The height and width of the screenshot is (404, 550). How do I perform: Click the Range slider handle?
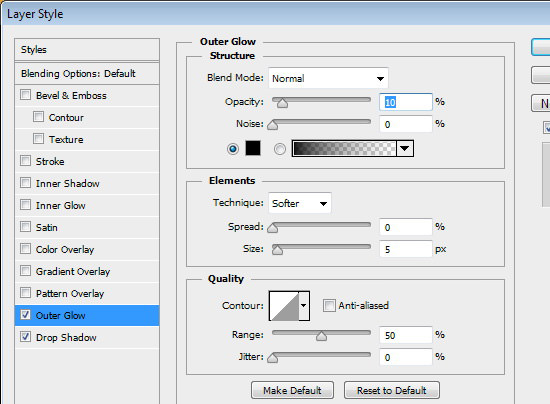[321, 336]
